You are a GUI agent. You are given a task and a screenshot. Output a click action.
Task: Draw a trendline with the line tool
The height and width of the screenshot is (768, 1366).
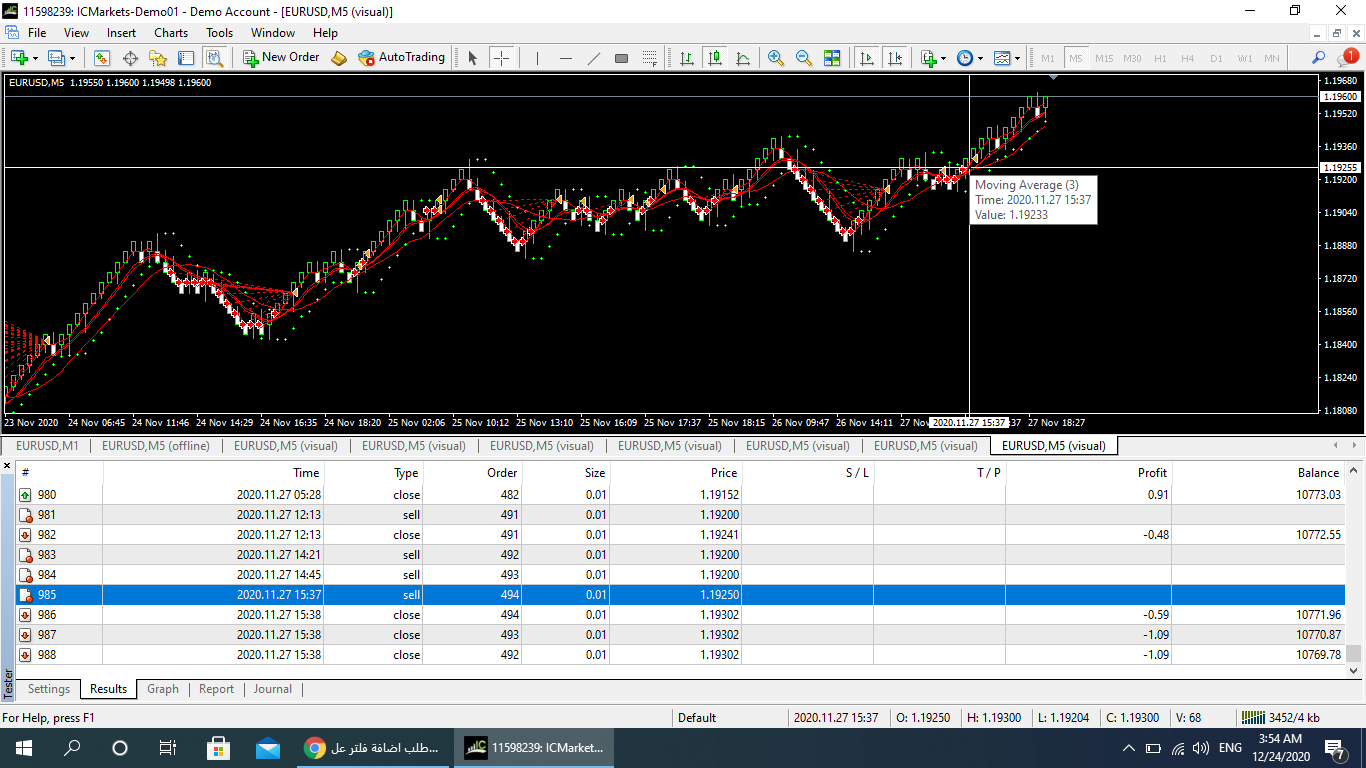(x=594, y=58)
